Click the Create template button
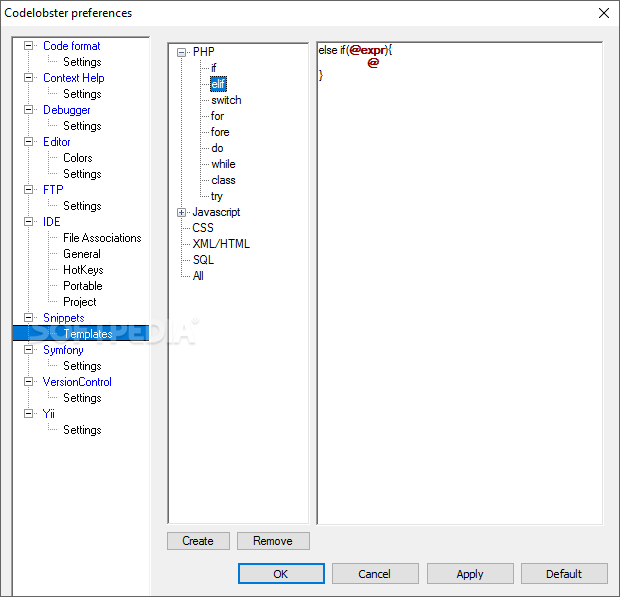The height and width of the screenshot is (597, 620). coord(198,540)
